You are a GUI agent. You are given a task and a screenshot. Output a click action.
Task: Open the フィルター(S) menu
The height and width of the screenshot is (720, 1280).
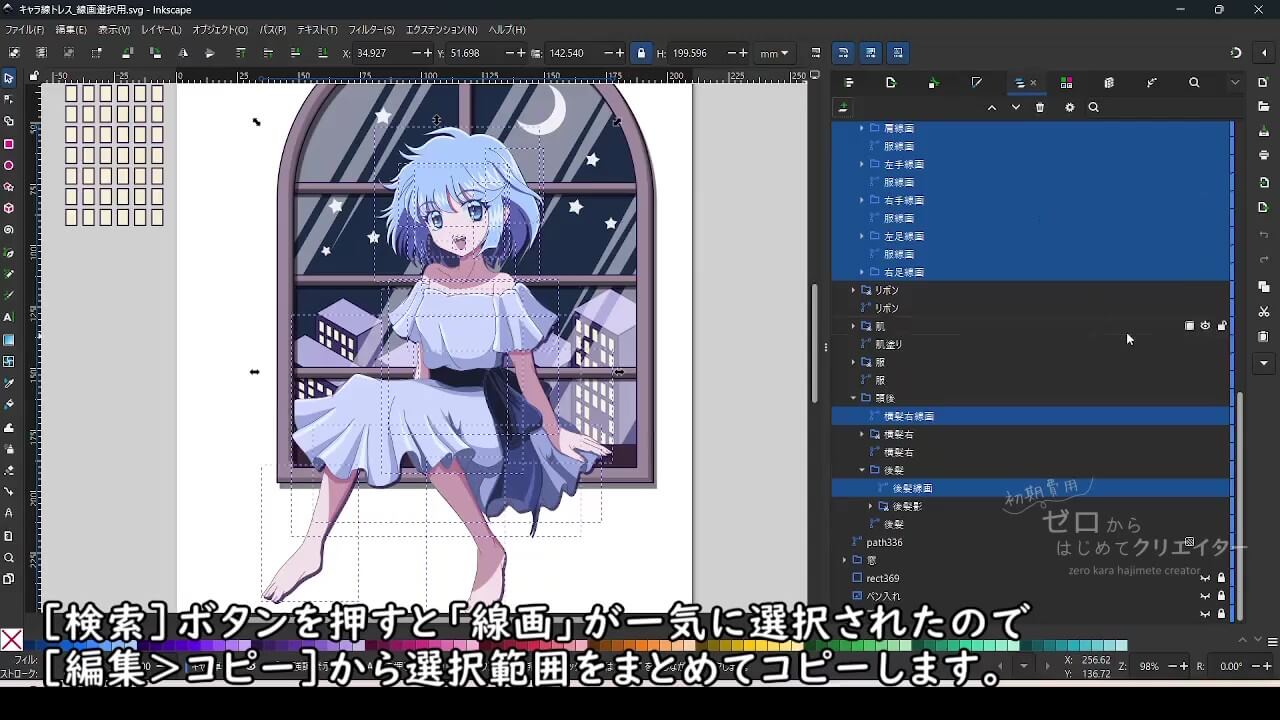coord(371,30)
